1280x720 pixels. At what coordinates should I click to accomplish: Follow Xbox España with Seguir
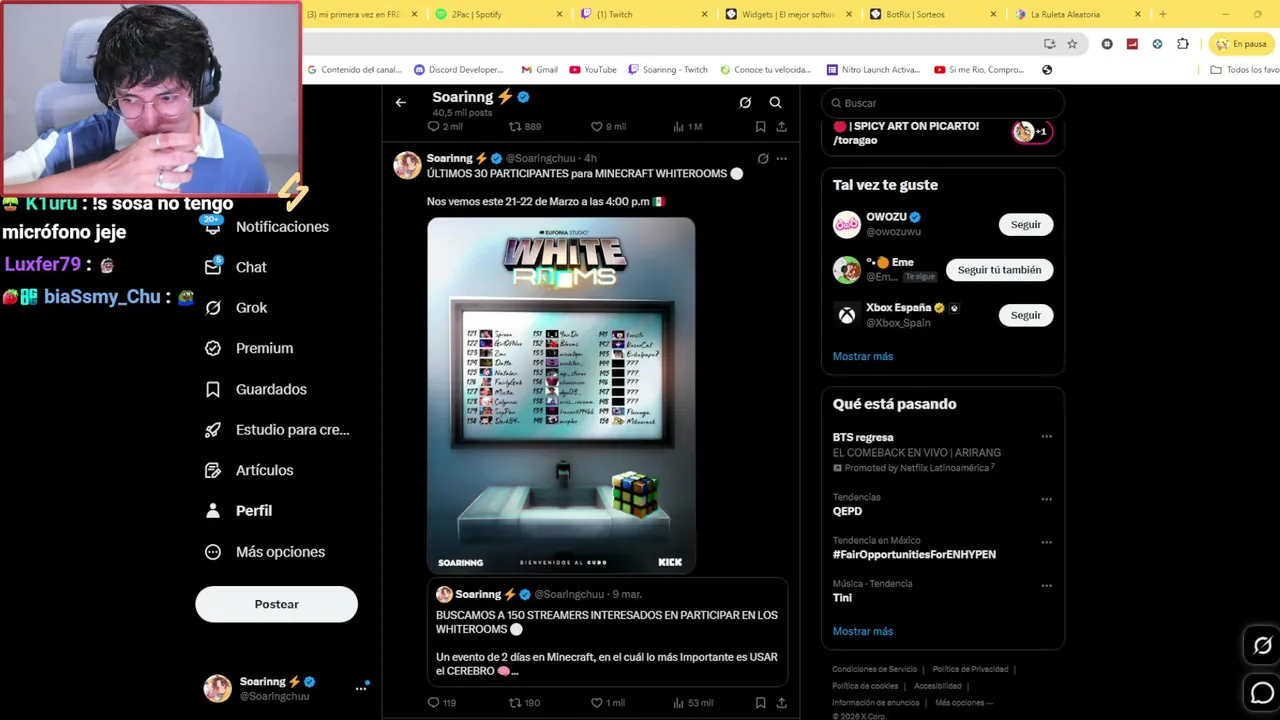pyautogui.click(x=1025, y=315)
